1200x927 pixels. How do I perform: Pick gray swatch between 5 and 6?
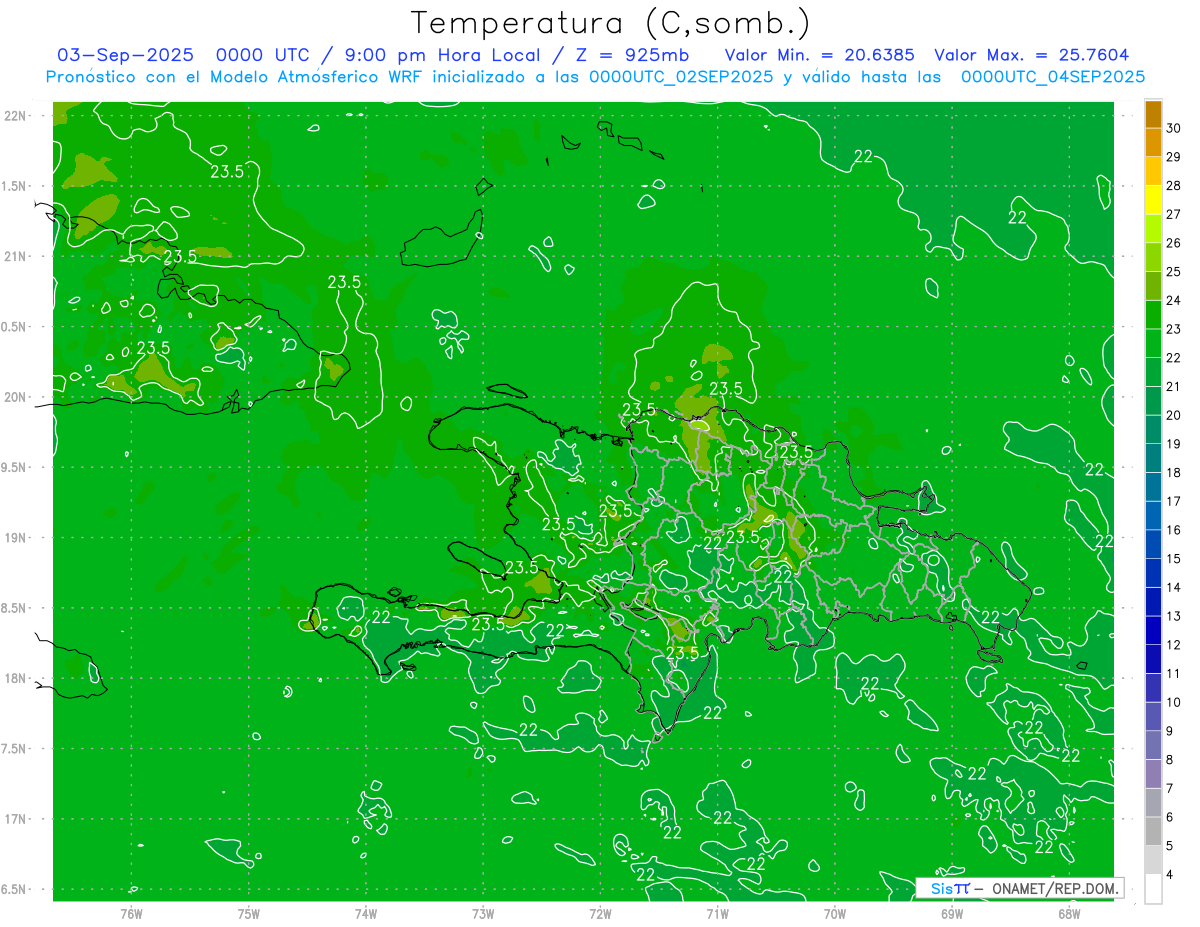click(1153, 831)
